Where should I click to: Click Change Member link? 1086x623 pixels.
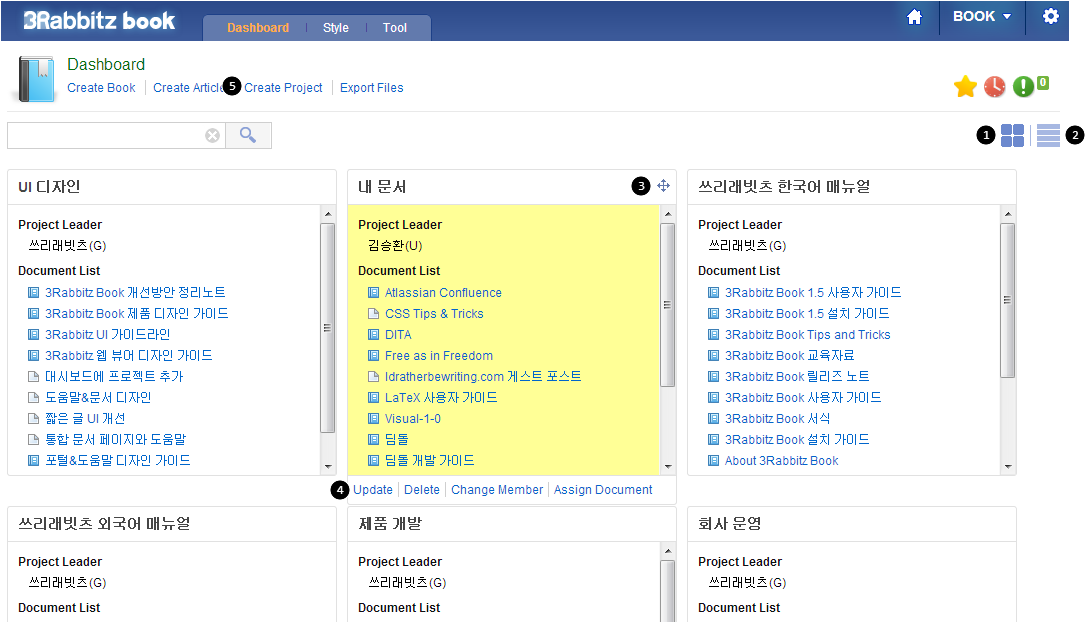497,490
